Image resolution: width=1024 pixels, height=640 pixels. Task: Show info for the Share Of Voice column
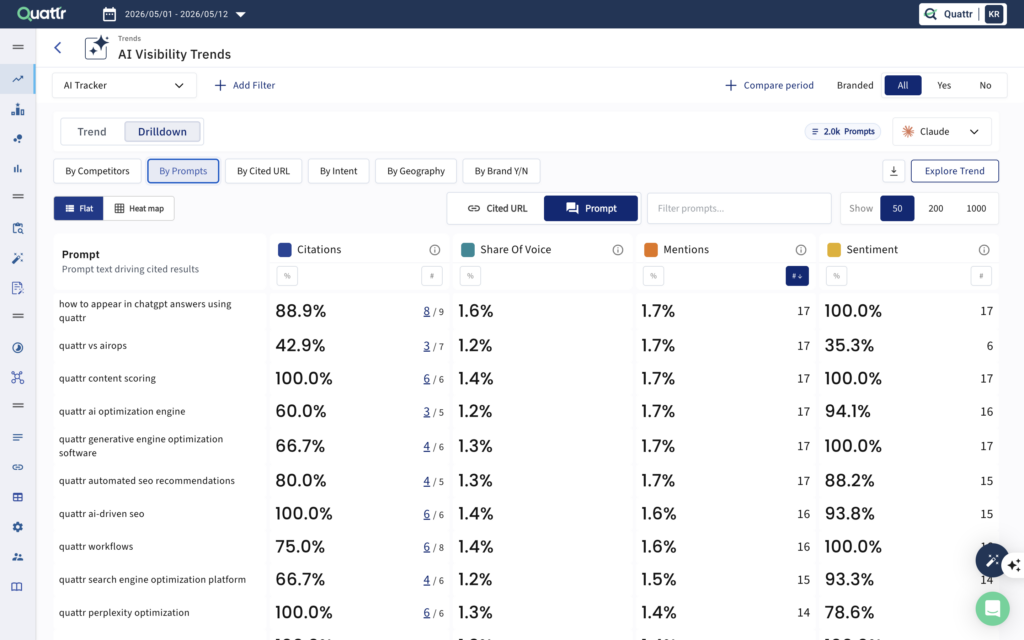pyautogui.click(x=617, y=249)
